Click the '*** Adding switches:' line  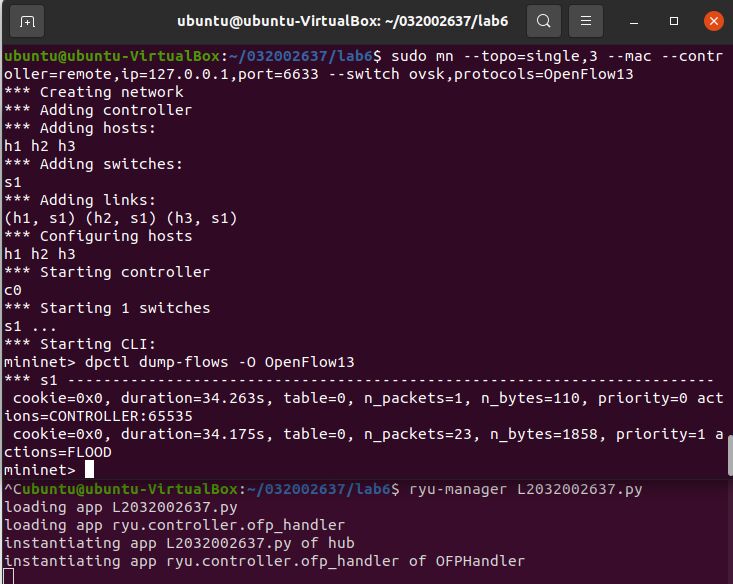[x=93, y=164]
